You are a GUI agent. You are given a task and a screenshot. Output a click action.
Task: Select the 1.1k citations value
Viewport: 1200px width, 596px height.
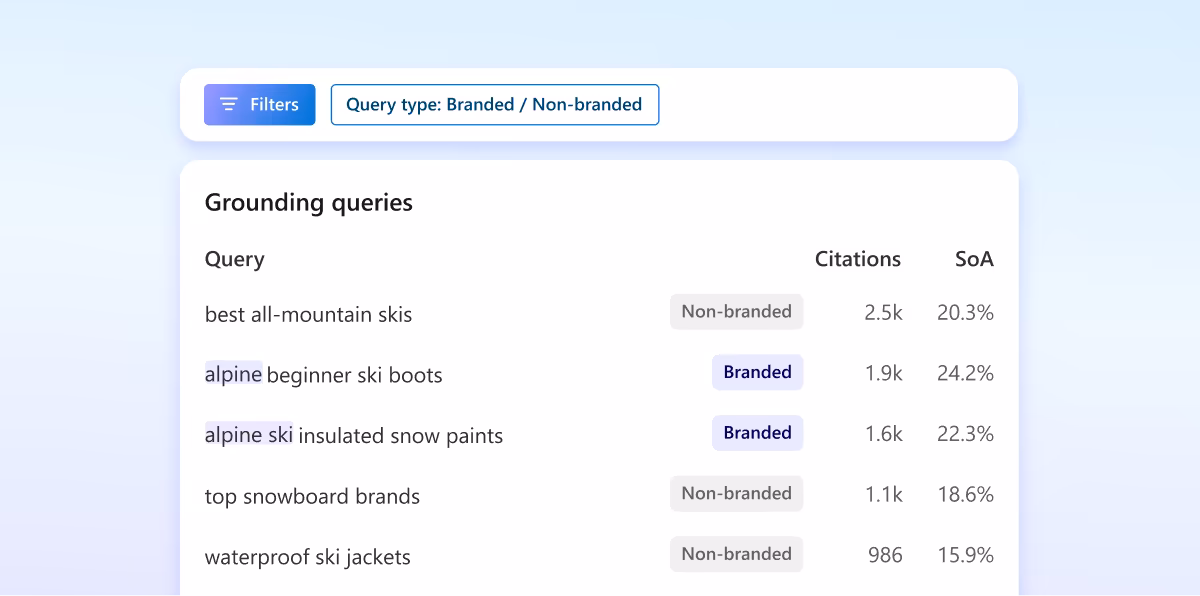coord(884,495)
